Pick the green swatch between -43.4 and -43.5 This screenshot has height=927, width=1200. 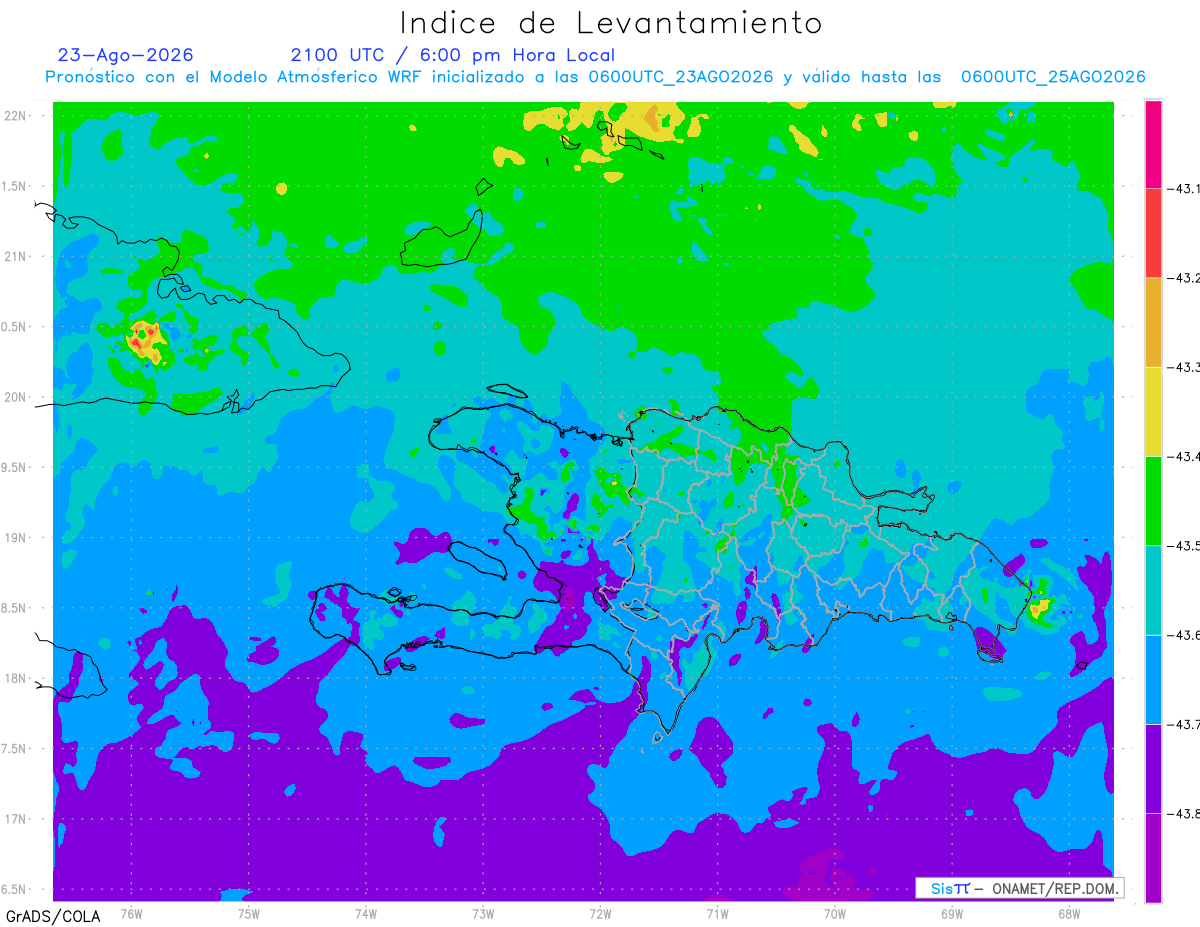pos(1153,500)
